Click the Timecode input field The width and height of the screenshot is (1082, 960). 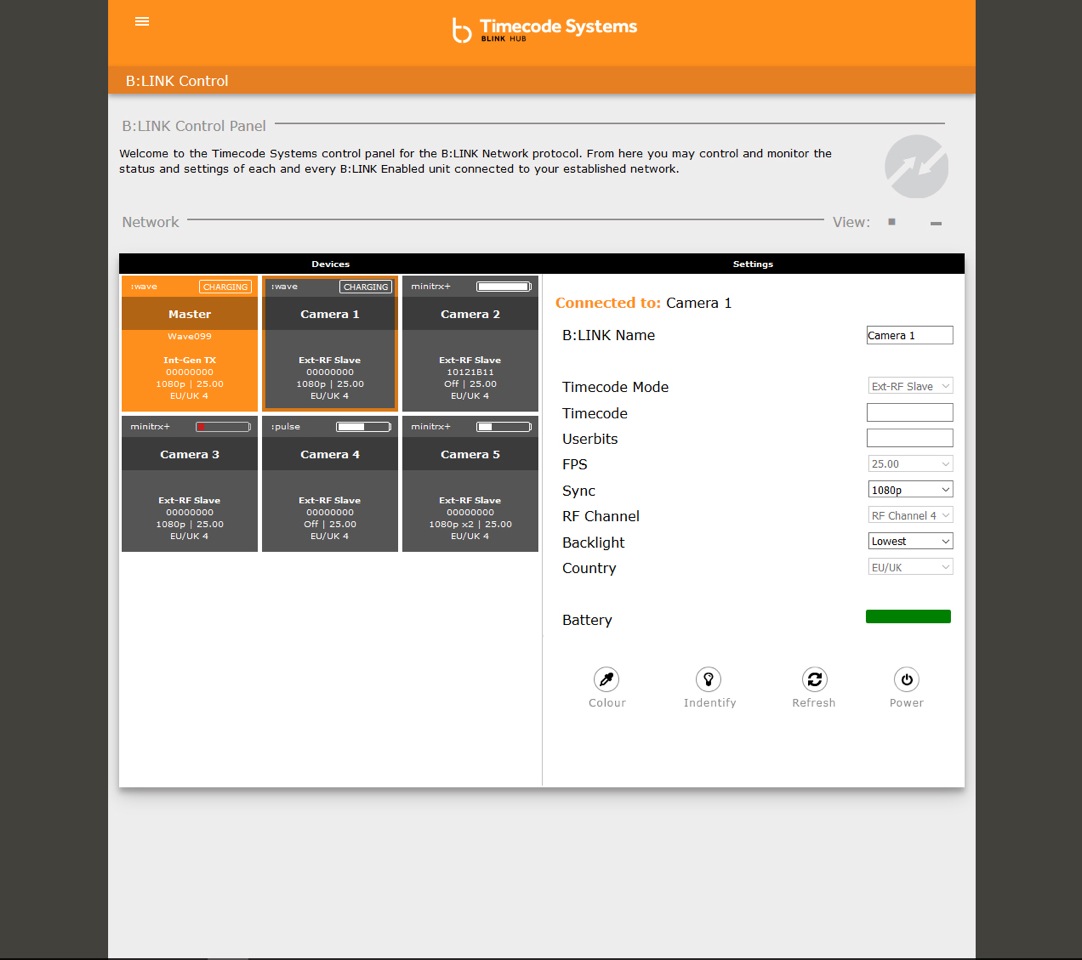(x=910, y=413)
